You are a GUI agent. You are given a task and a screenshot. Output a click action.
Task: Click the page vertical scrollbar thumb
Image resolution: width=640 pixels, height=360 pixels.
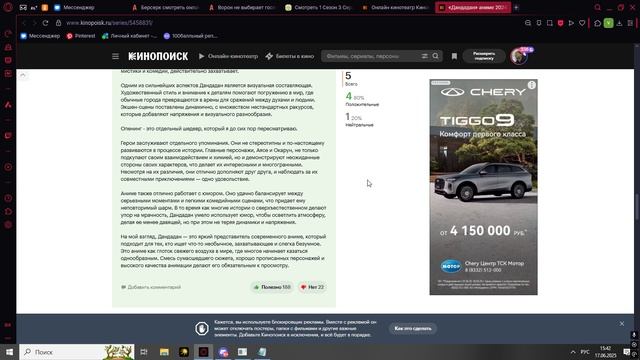pos(637,208)
